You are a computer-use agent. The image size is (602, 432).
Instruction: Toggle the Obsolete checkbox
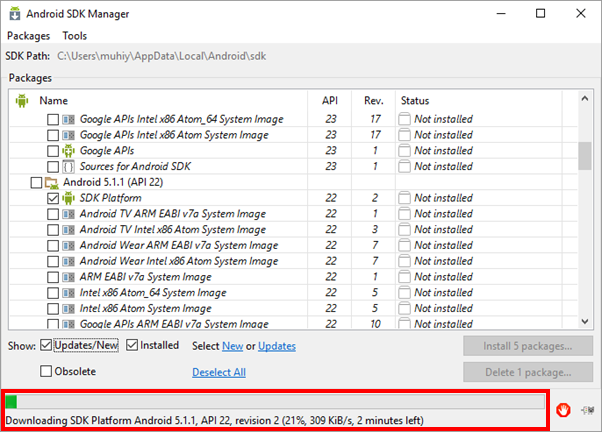pos(46,371)
